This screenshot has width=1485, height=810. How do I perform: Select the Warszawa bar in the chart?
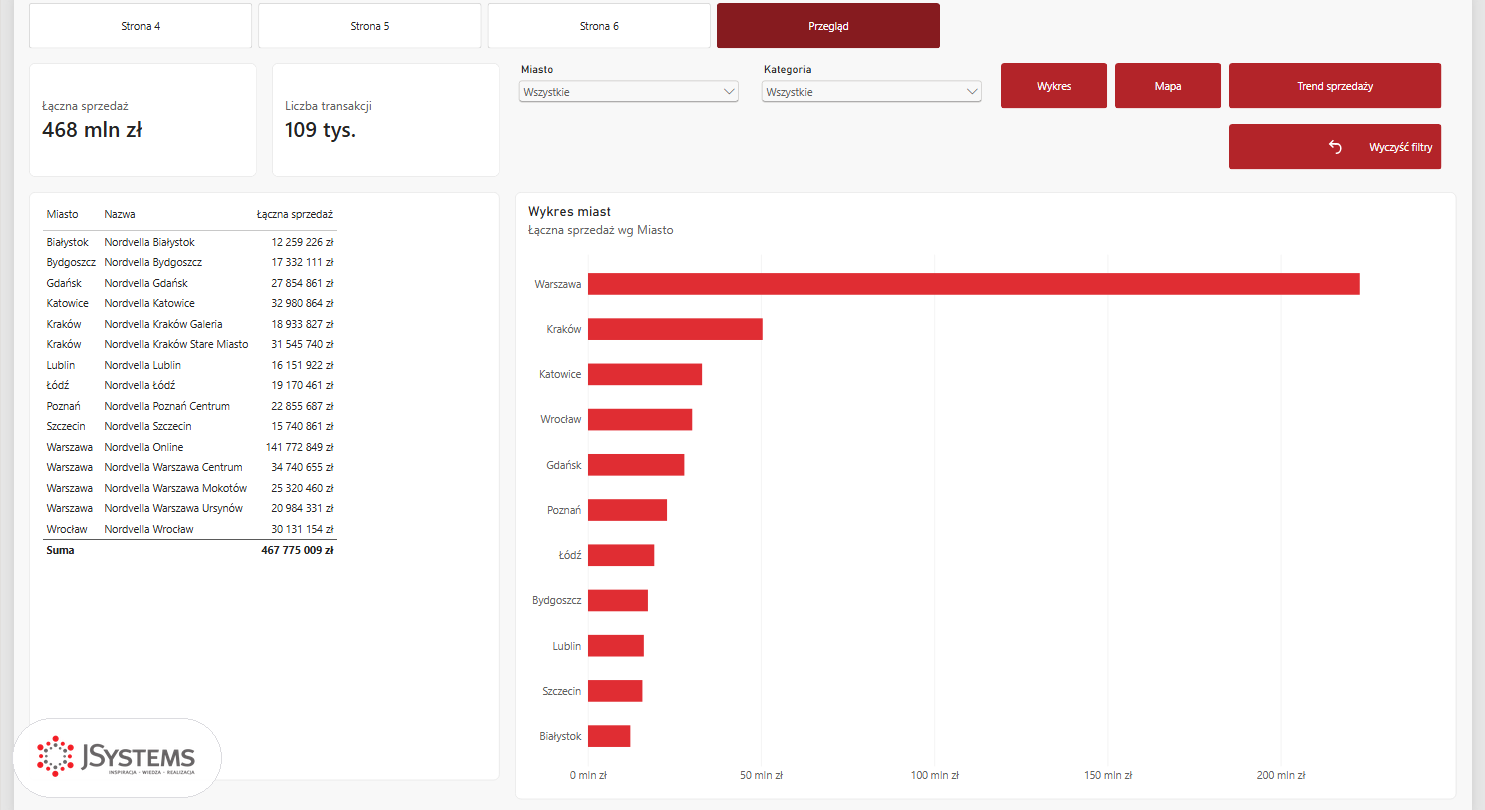973,284
